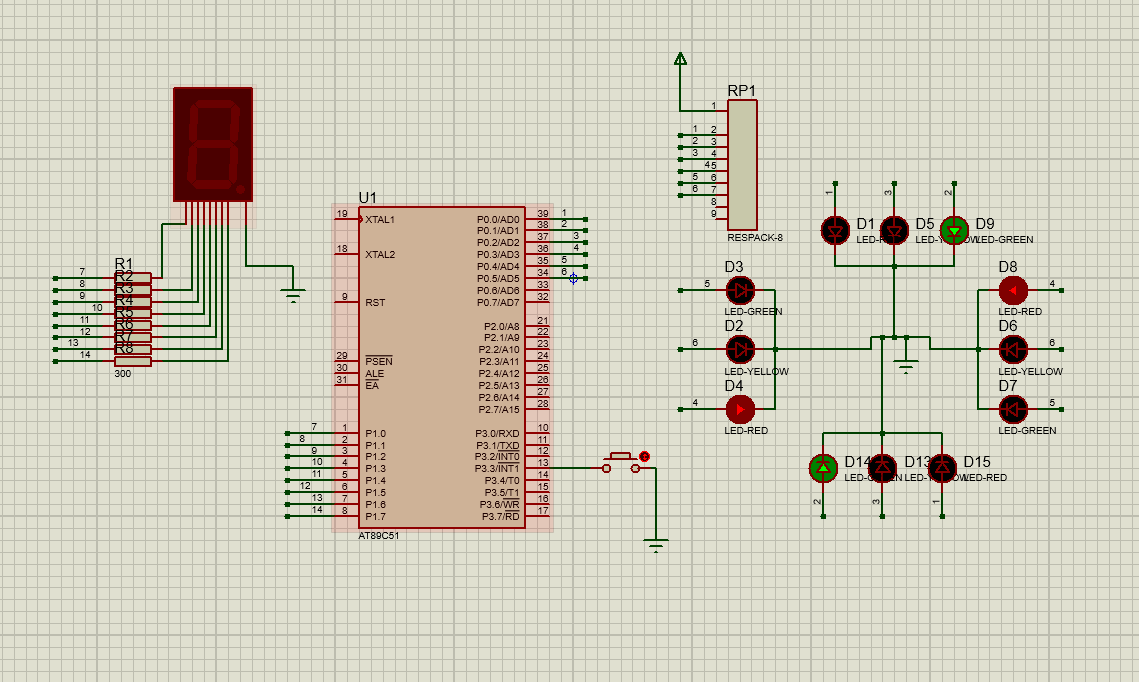
Task: Select lit green LED D14
Action: click(x=823, y=468)
